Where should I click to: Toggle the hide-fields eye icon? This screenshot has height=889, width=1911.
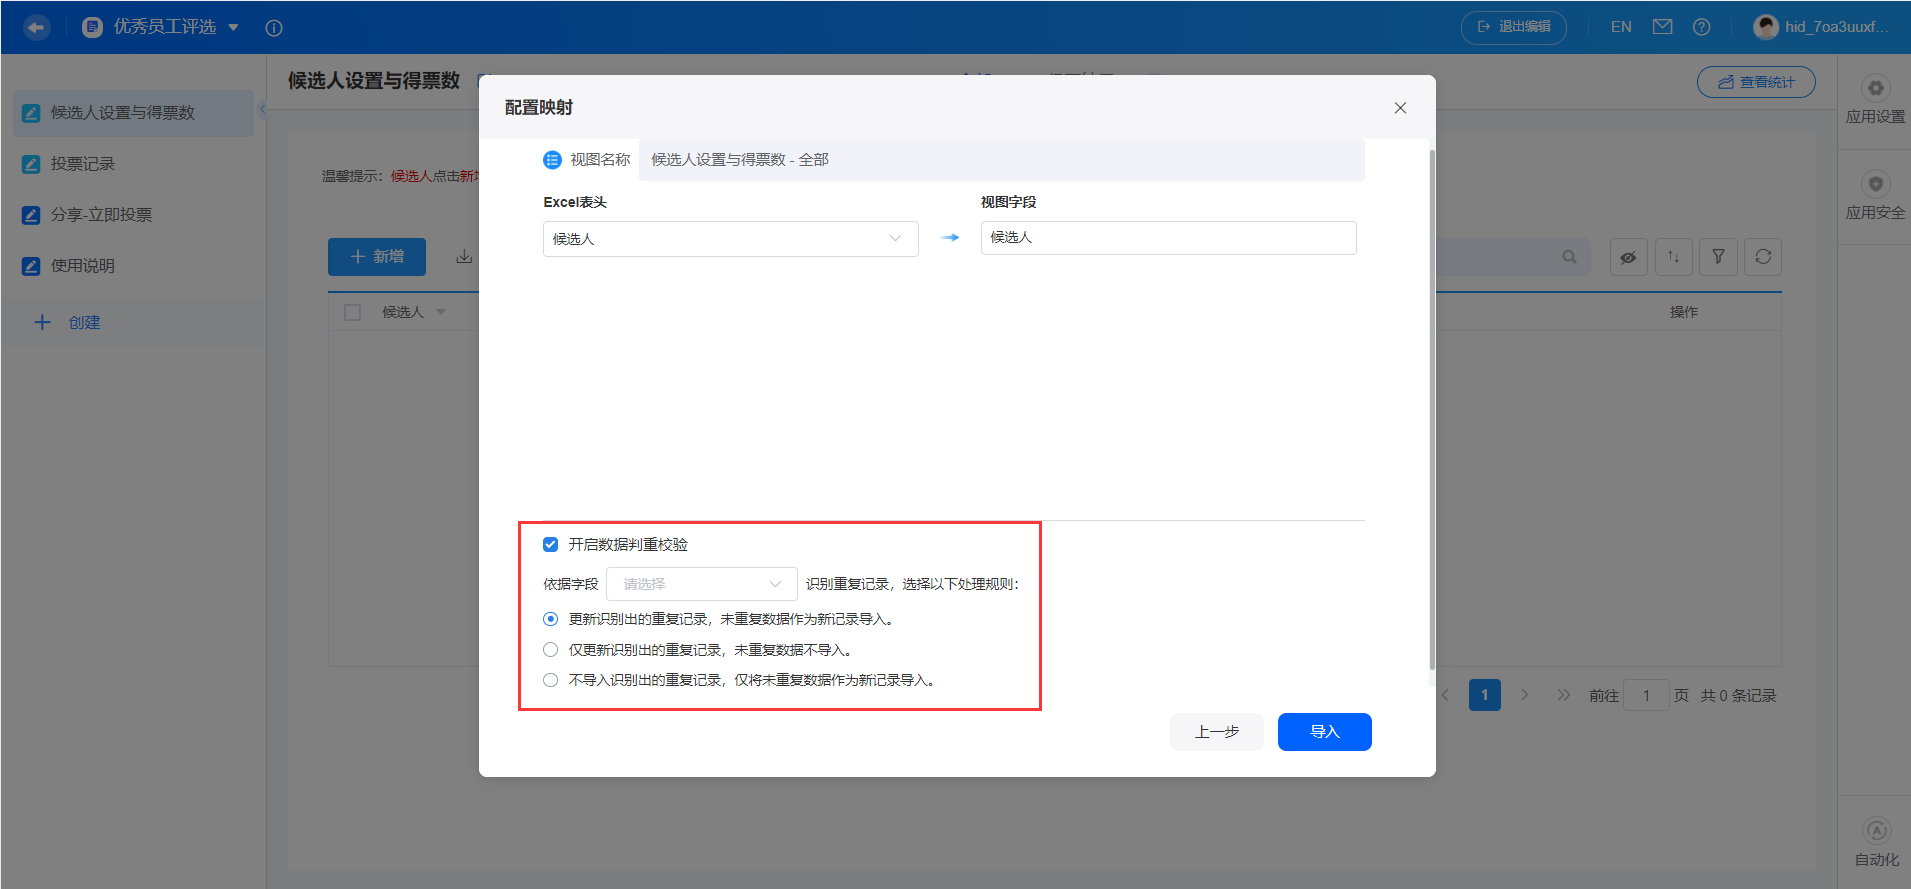point(1628,257)
